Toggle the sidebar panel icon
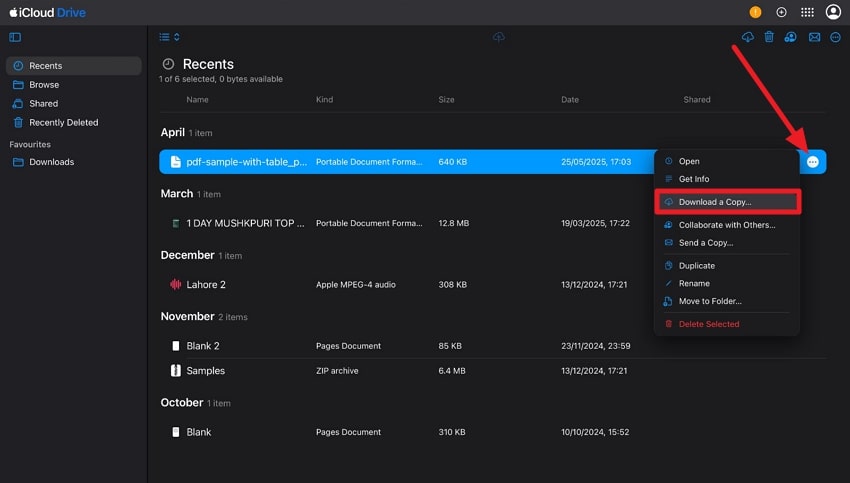The image size is (850, 483). (x=15, y=37)
